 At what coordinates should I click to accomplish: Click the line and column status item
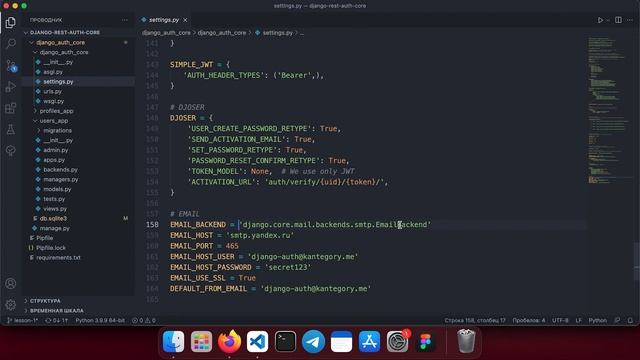(x=475, y=320)
